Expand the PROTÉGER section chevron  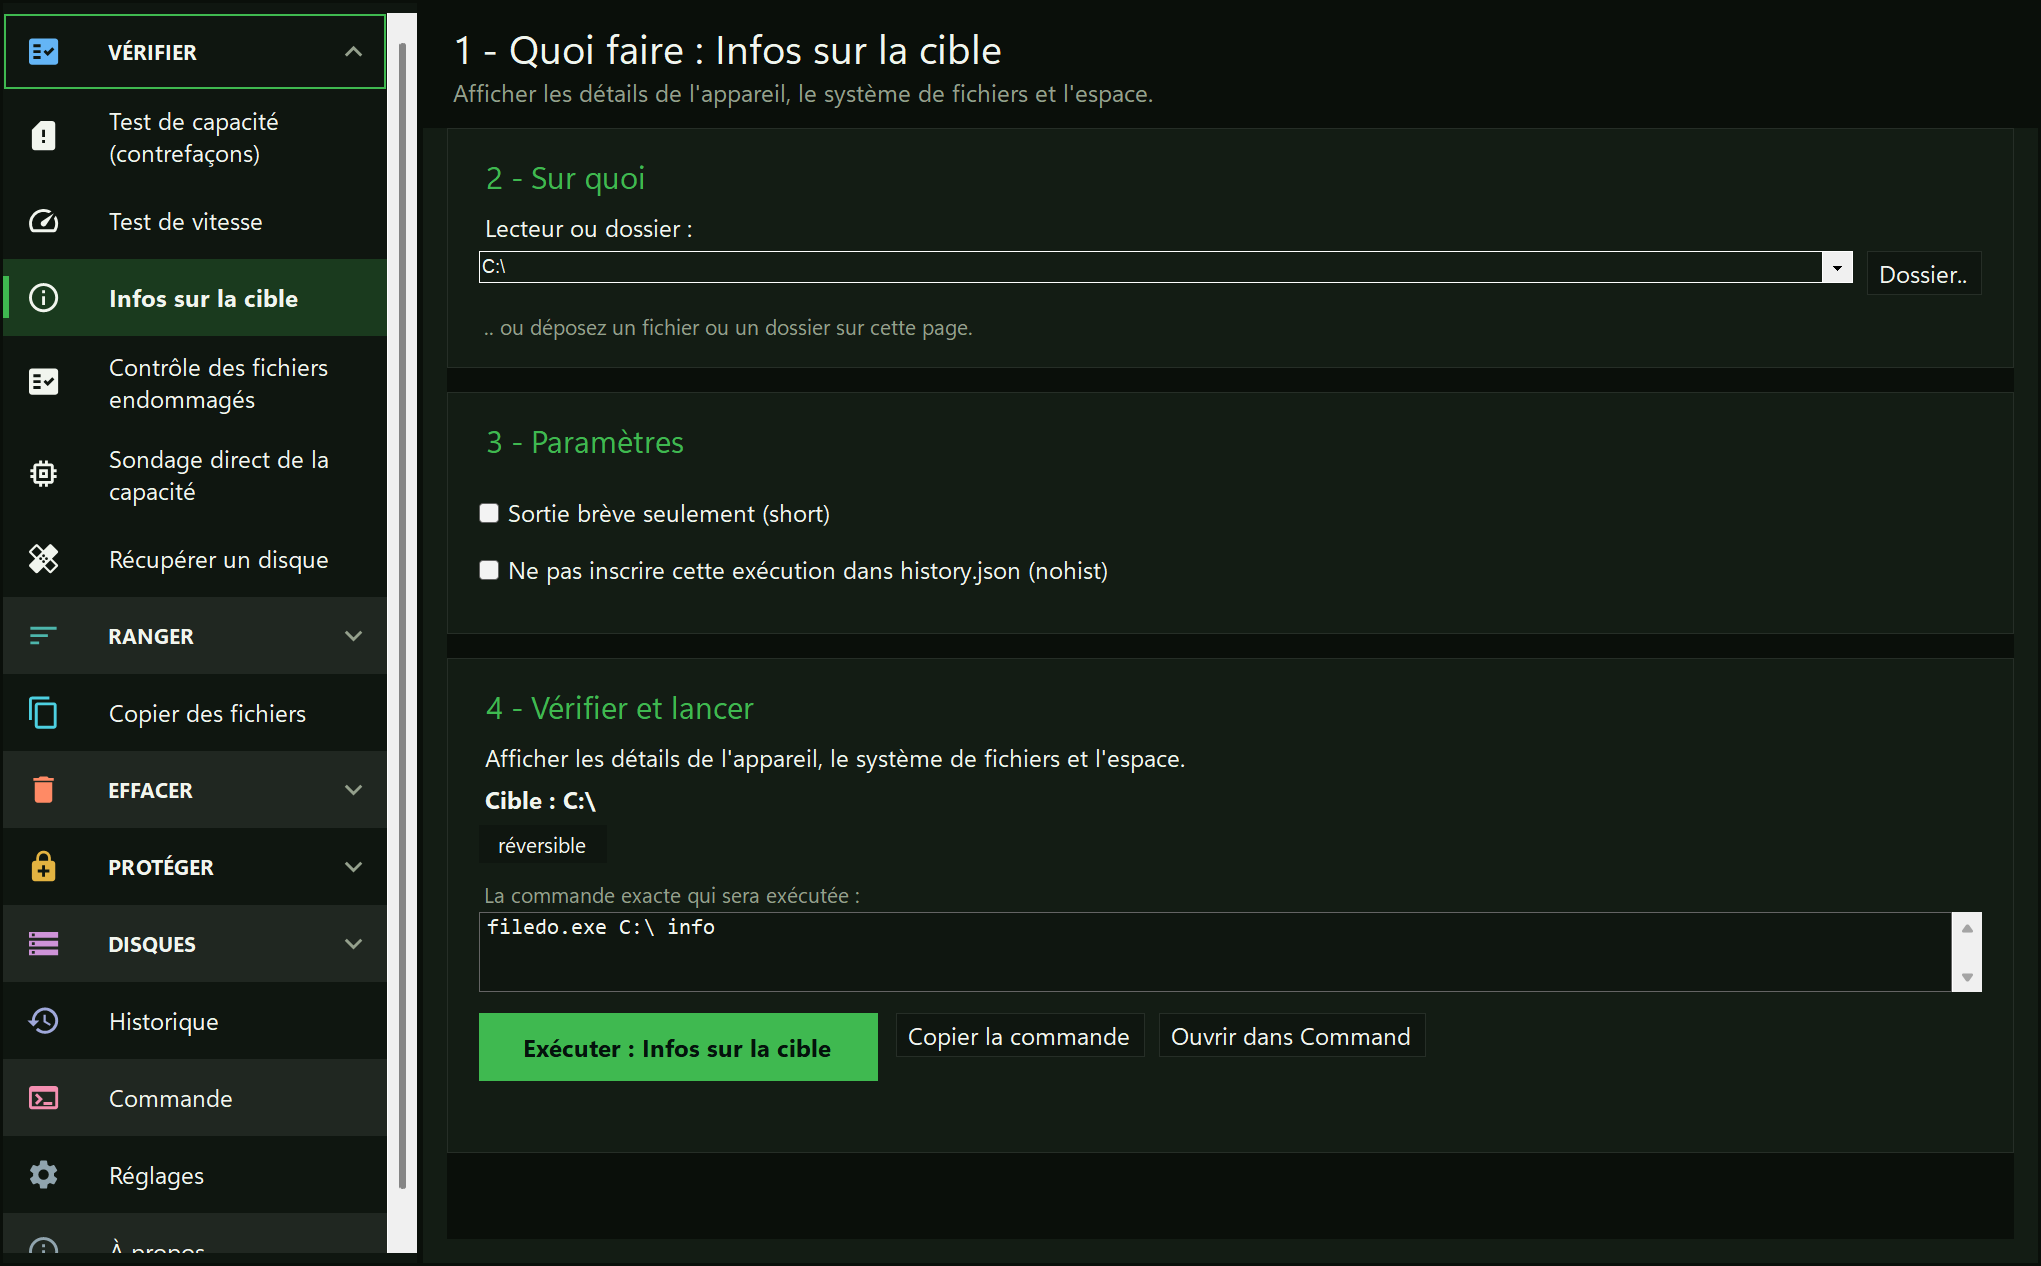pyautogui.click(x=353, y=867)
